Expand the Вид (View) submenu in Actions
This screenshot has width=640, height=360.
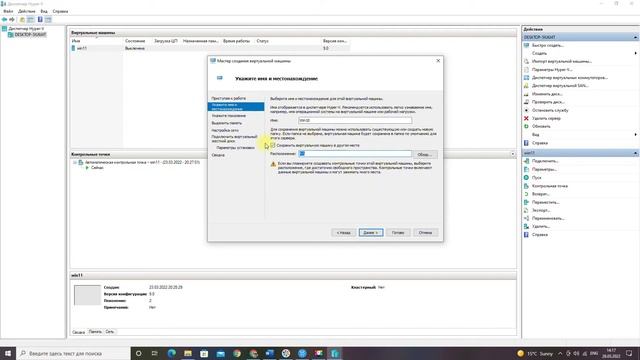pos(635,135)
